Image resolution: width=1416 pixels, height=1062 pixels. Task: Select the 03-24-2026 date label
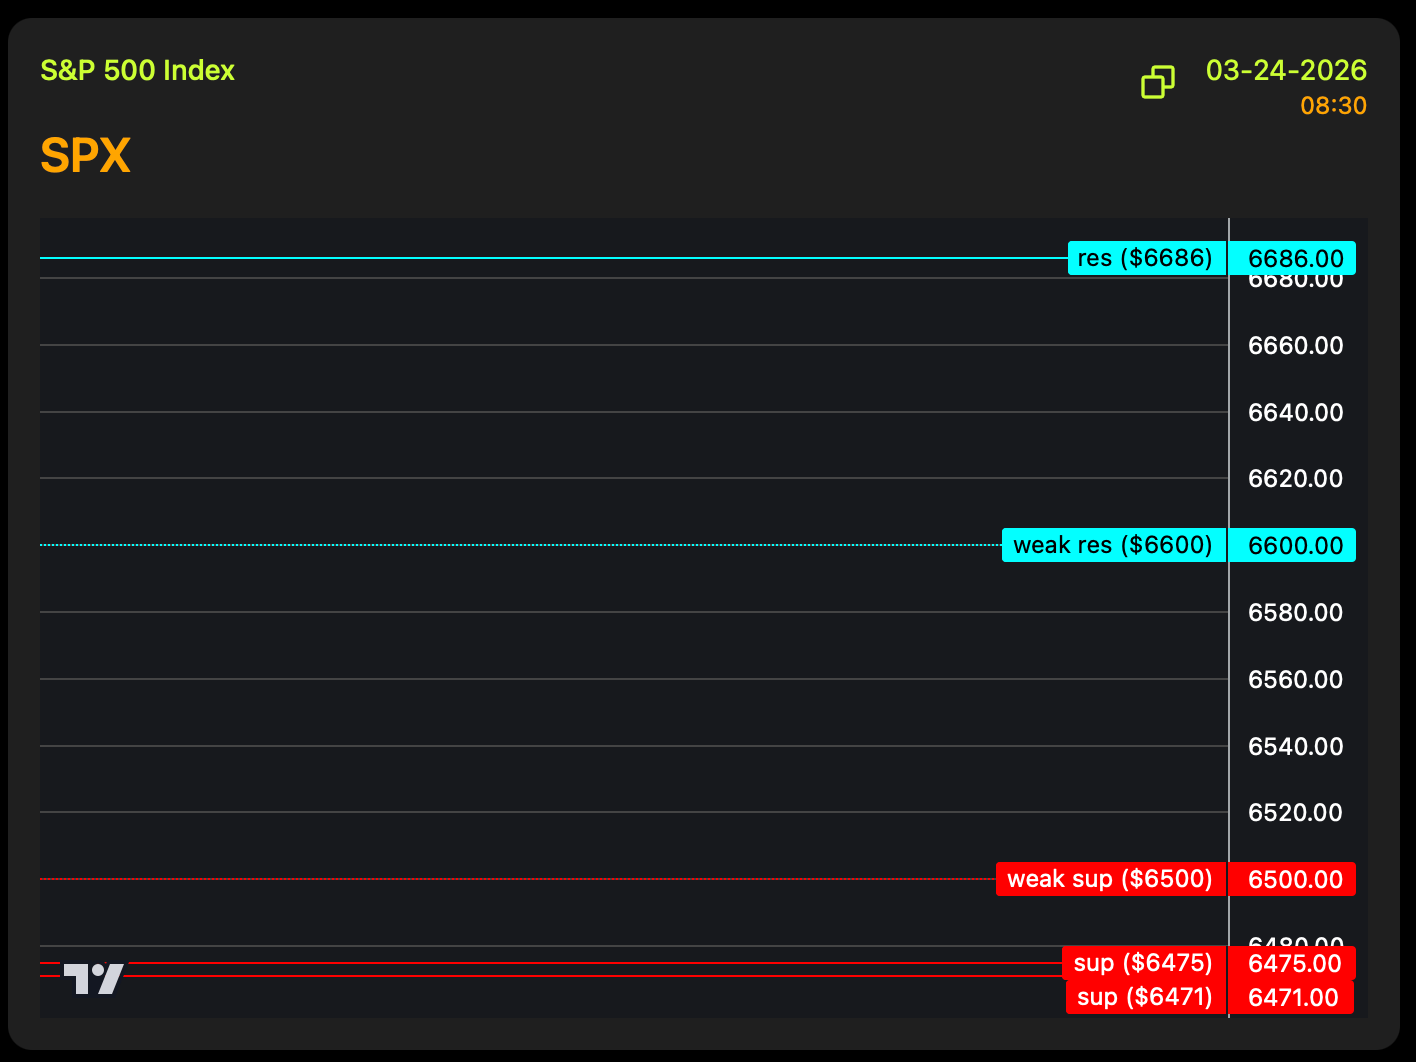coord(1286,71)
